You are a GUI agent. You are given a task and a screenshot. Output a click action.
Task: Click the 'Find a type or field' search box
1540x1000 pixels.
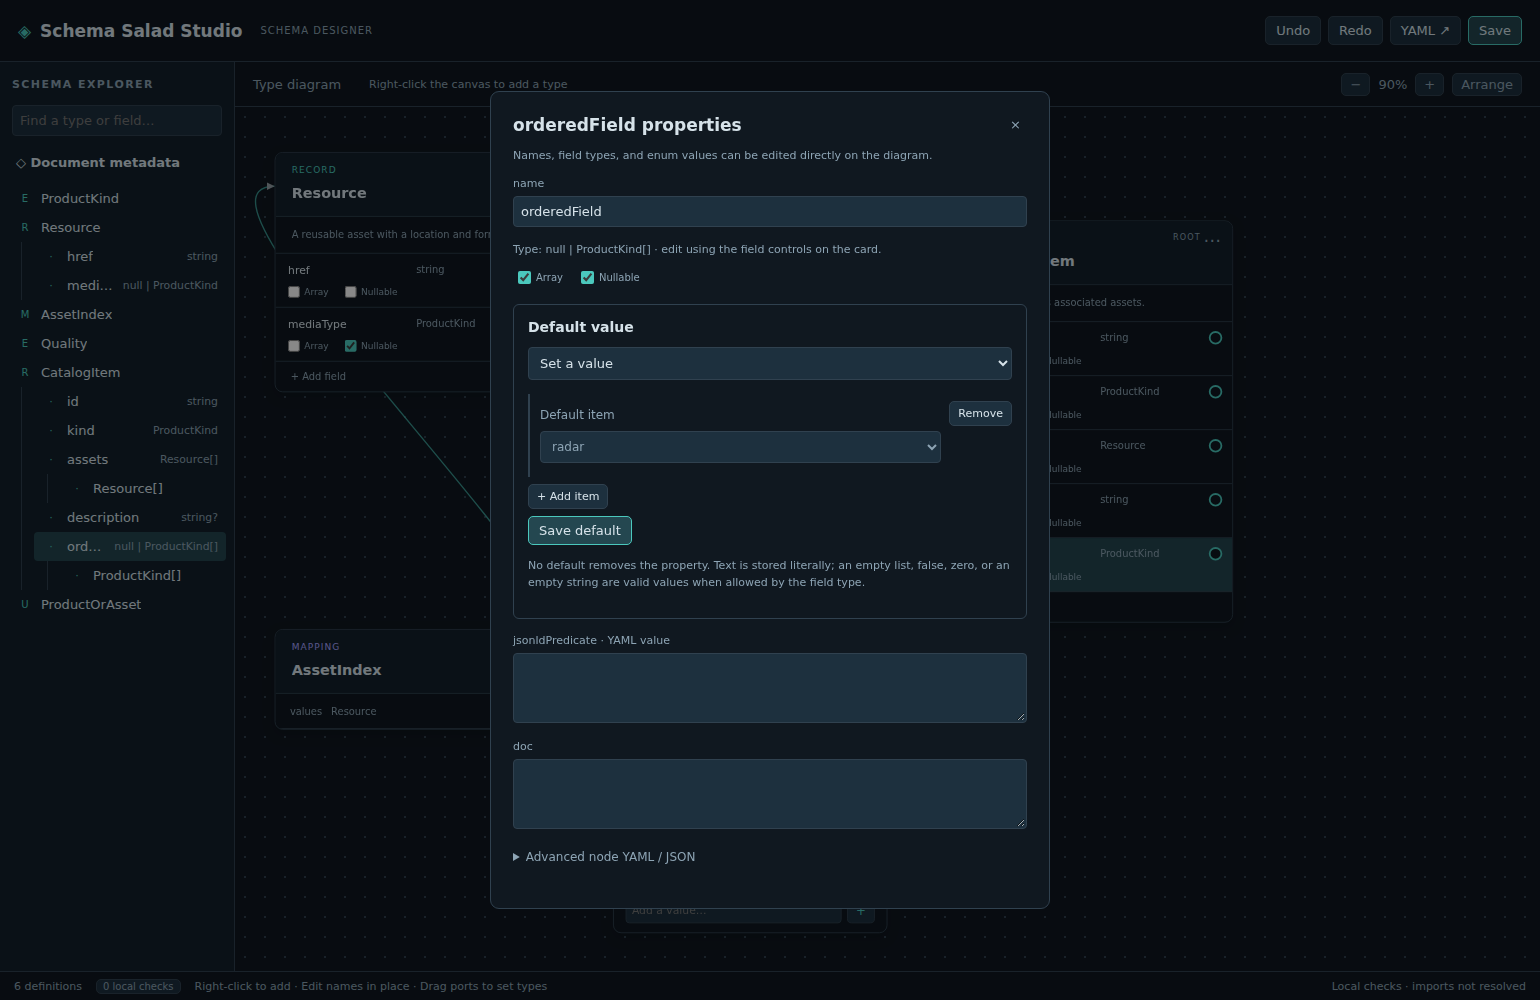117,121
